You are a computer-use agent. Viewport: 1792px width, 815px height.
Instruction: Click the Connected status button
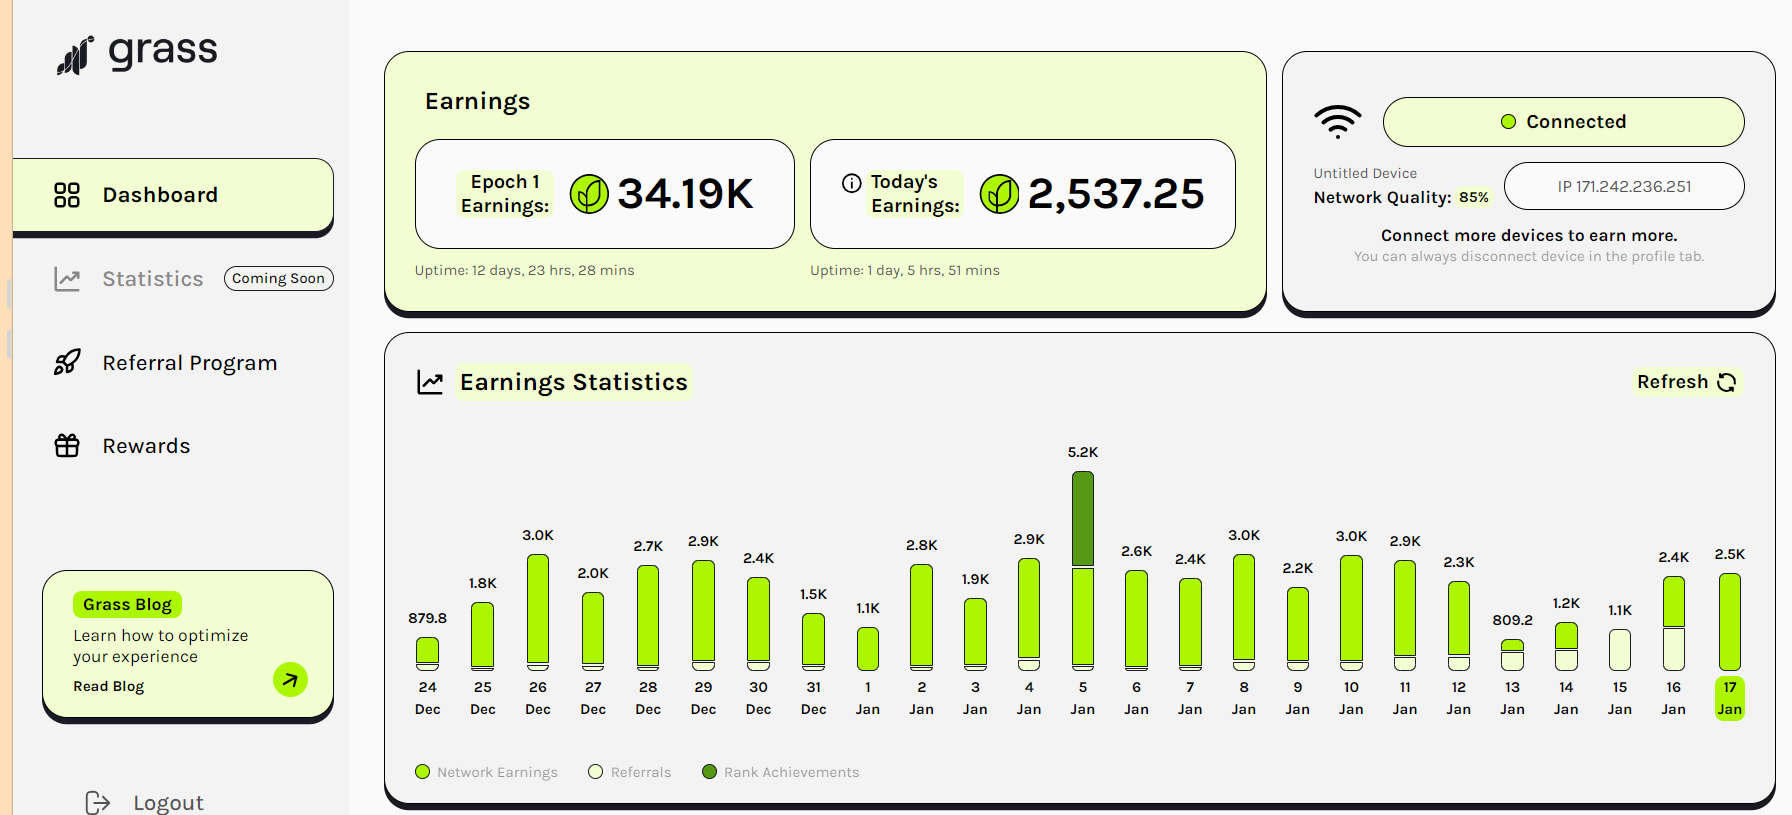point(1564,122)
